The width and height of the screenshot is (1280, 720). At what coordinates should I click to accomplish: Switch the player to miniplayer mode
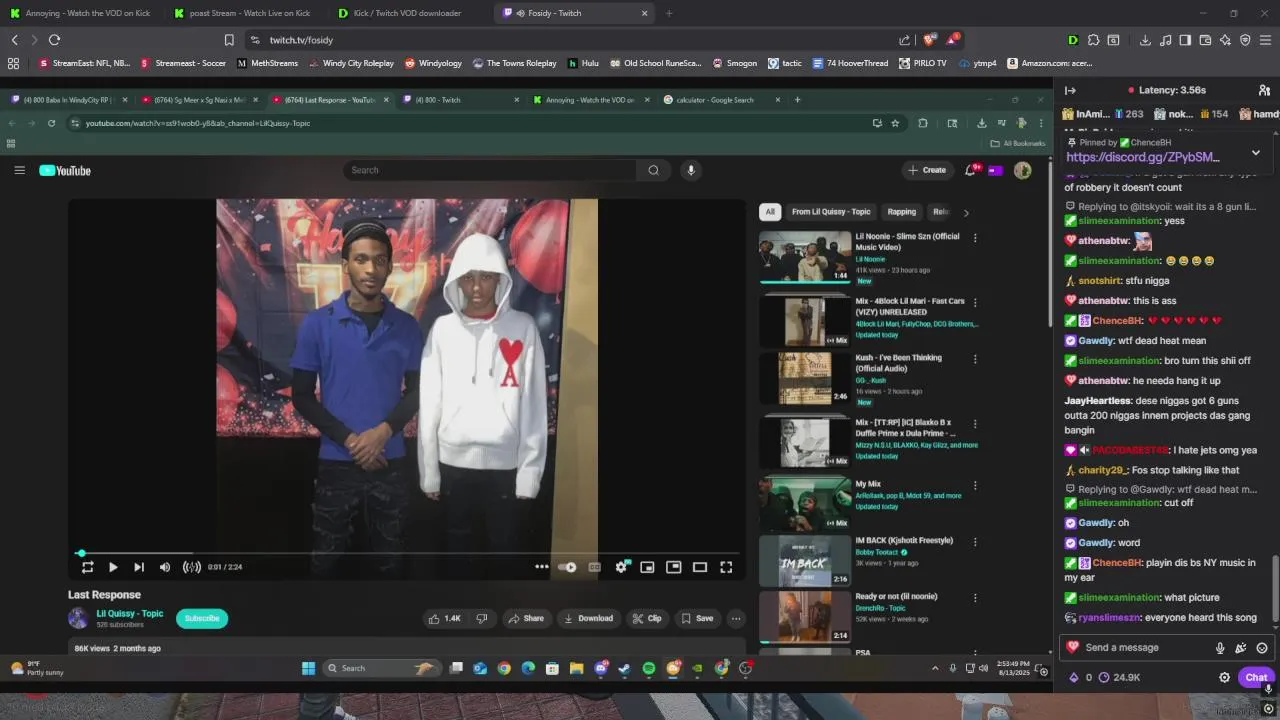pyautogui.click(x=647, y=567)
